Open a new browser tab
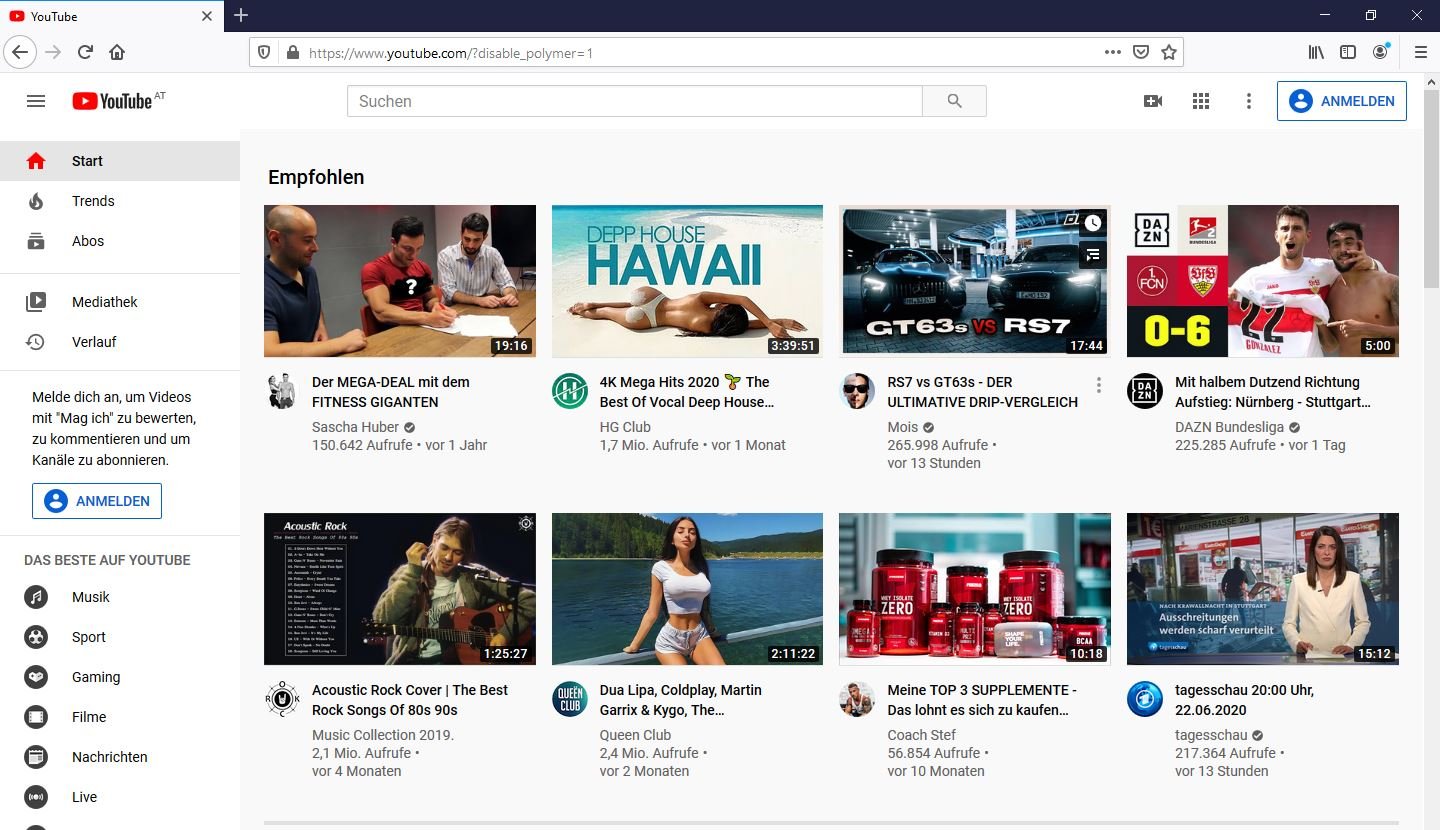 click(x=241, y=15)
